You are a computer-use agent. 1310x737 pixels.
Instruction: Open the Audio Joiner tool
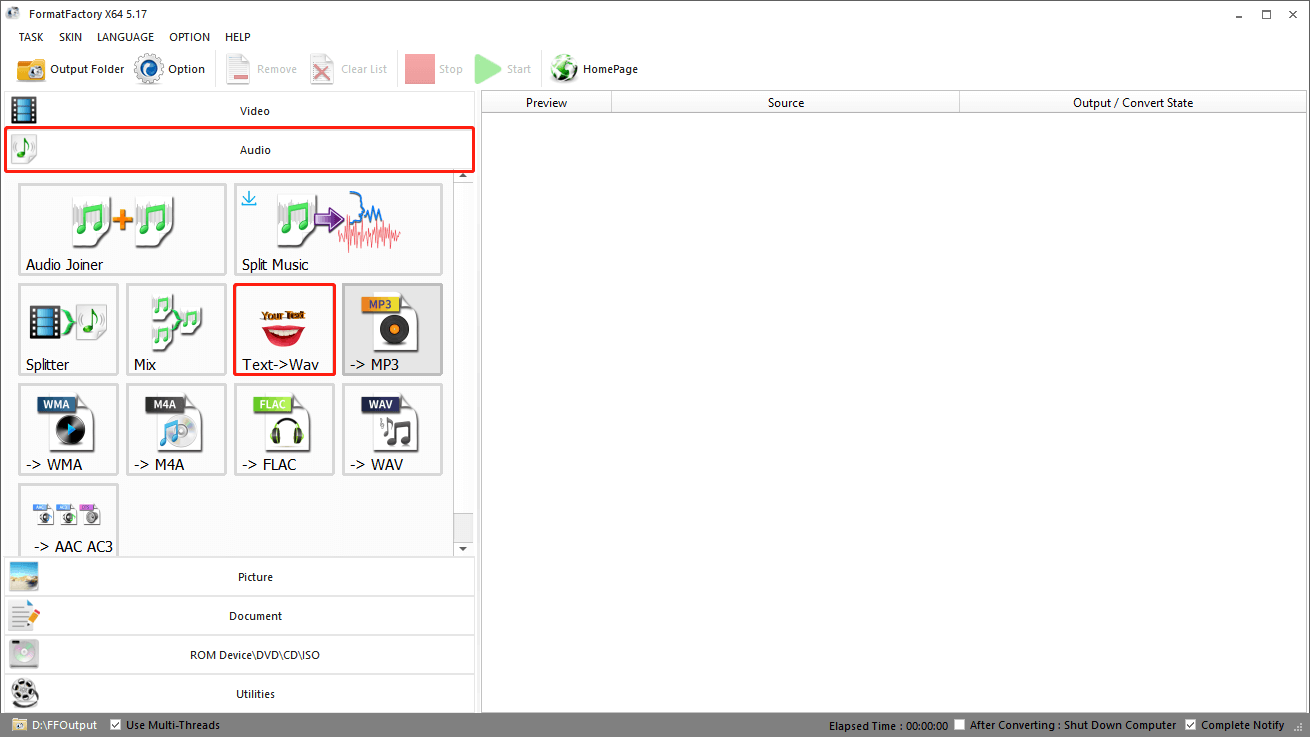[x=122, y=229]
